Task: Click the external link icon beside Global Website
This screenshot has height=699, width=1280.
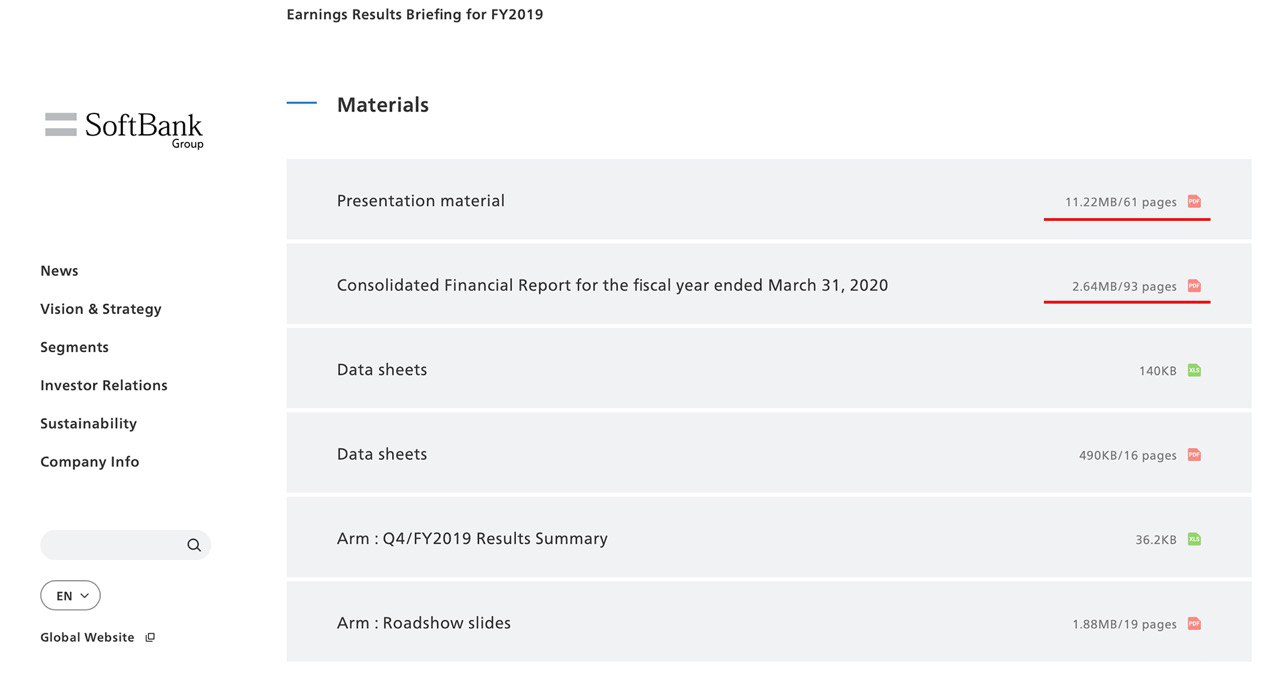Action: point(150,637)
